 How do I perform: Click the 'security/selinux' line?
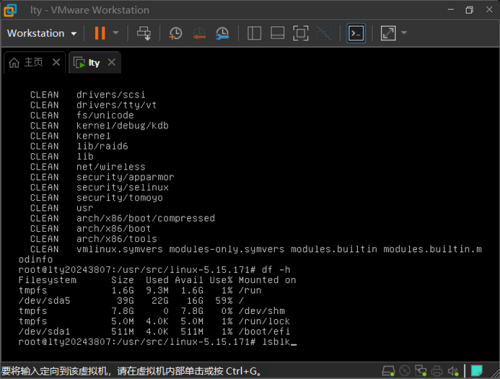point(99,187)
